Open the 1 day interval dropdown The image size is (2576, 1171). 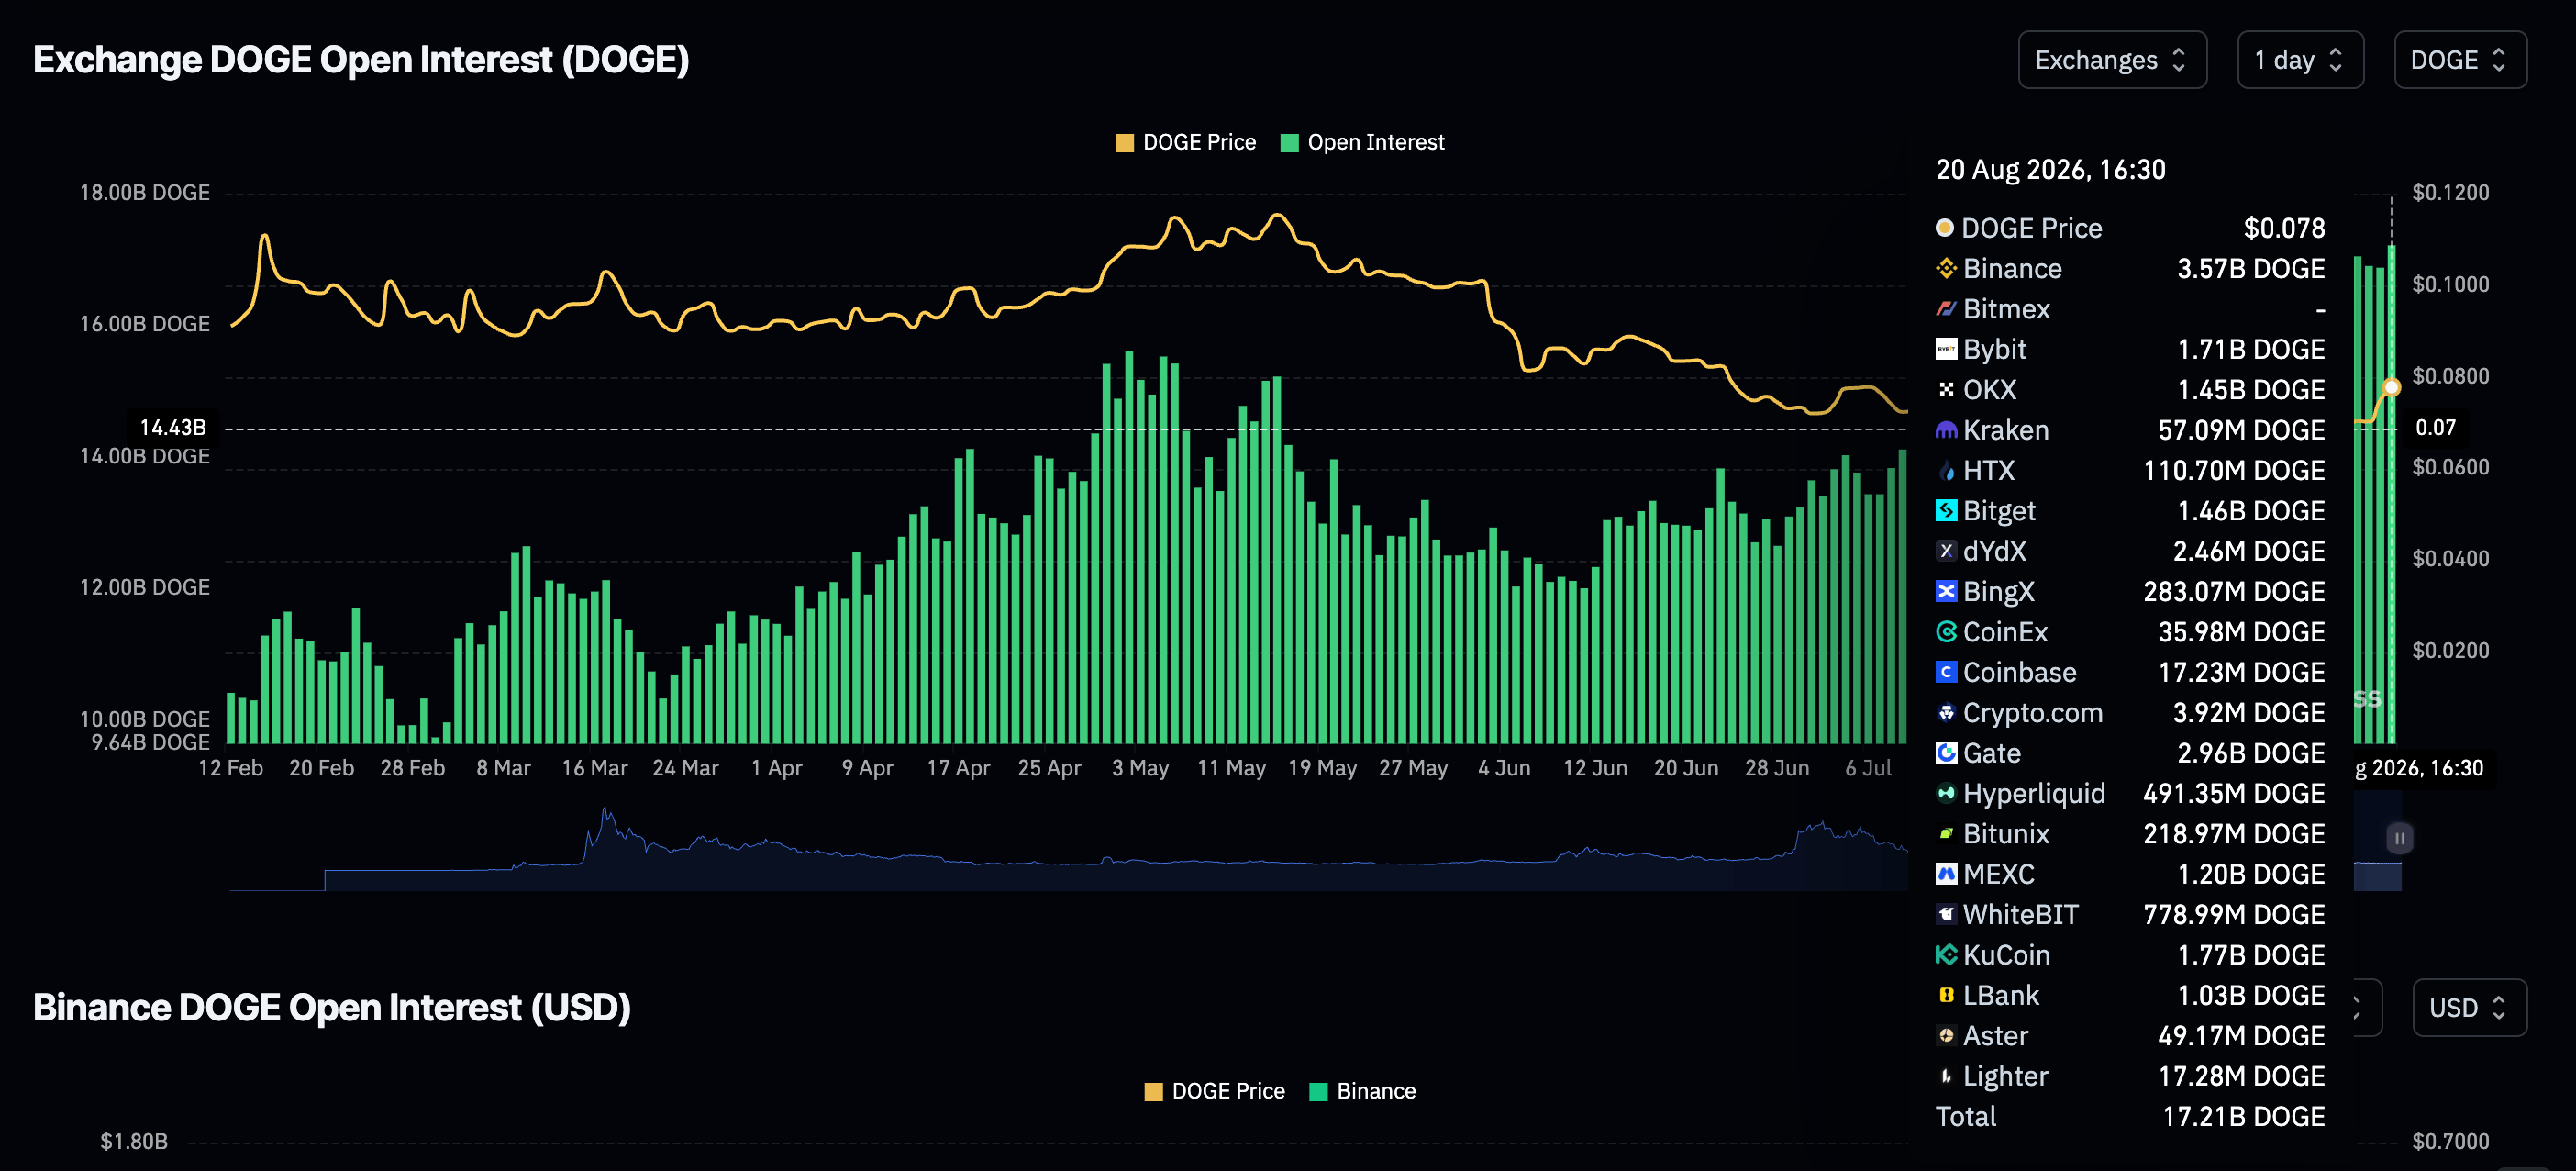click(x=2300, y=60)
